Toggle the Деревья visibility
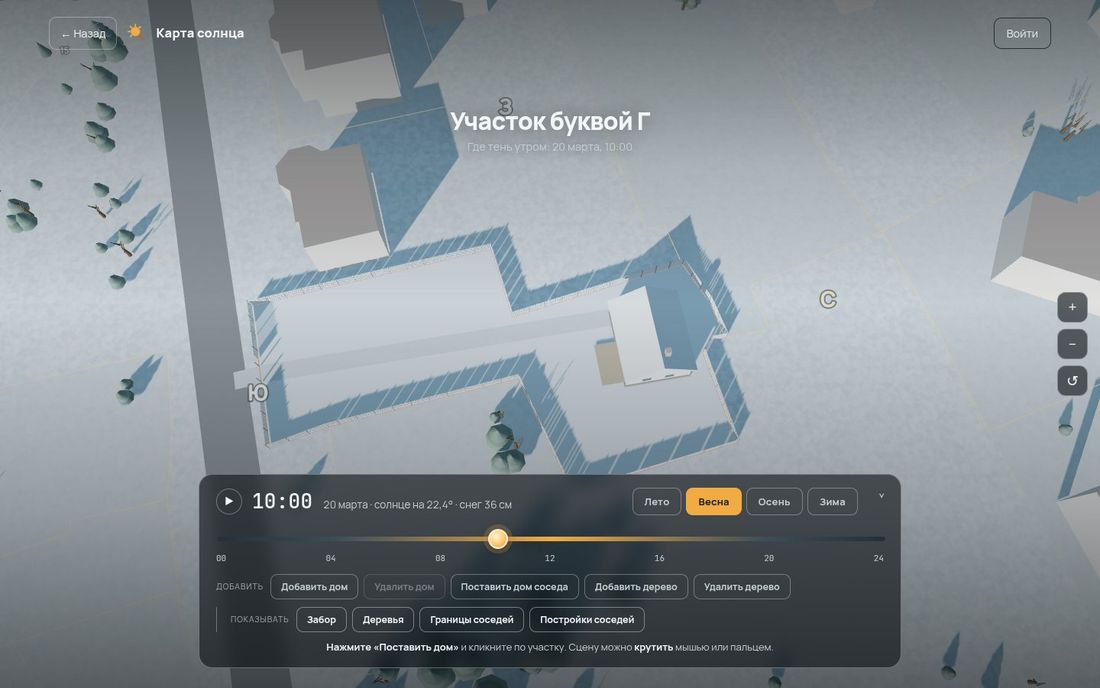The width and height of the screenshot is (1100, 688). coord(383,619)
